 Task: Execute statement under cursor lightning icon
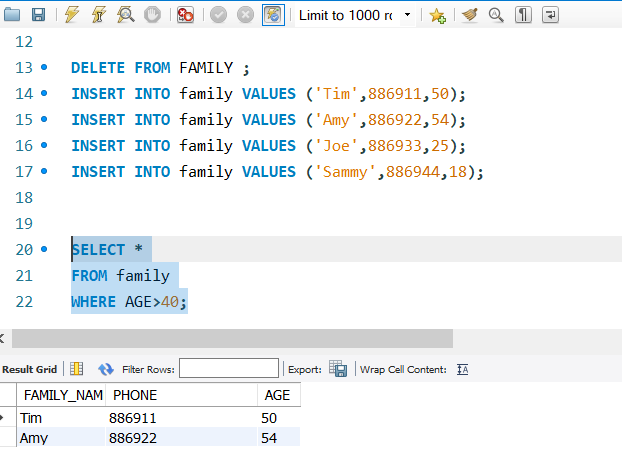[x=98, y=15]
